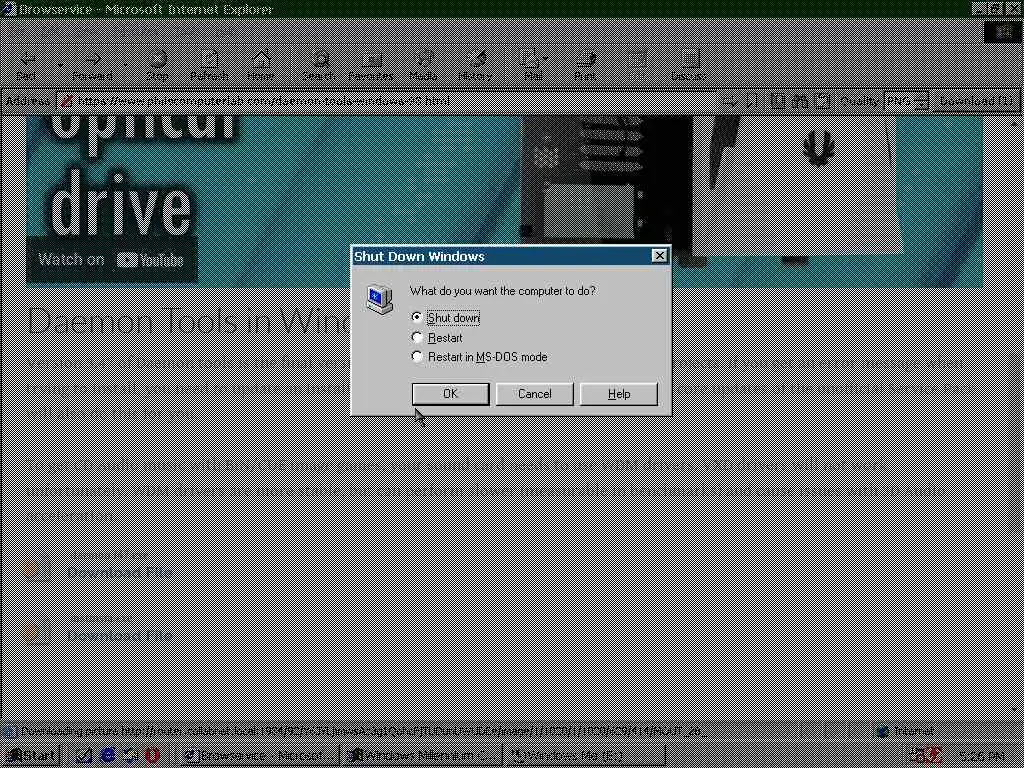Screen dimensions: 1024x768
Task: Confirm shutdown with the OK button
Action: click(x=451, y=394)
